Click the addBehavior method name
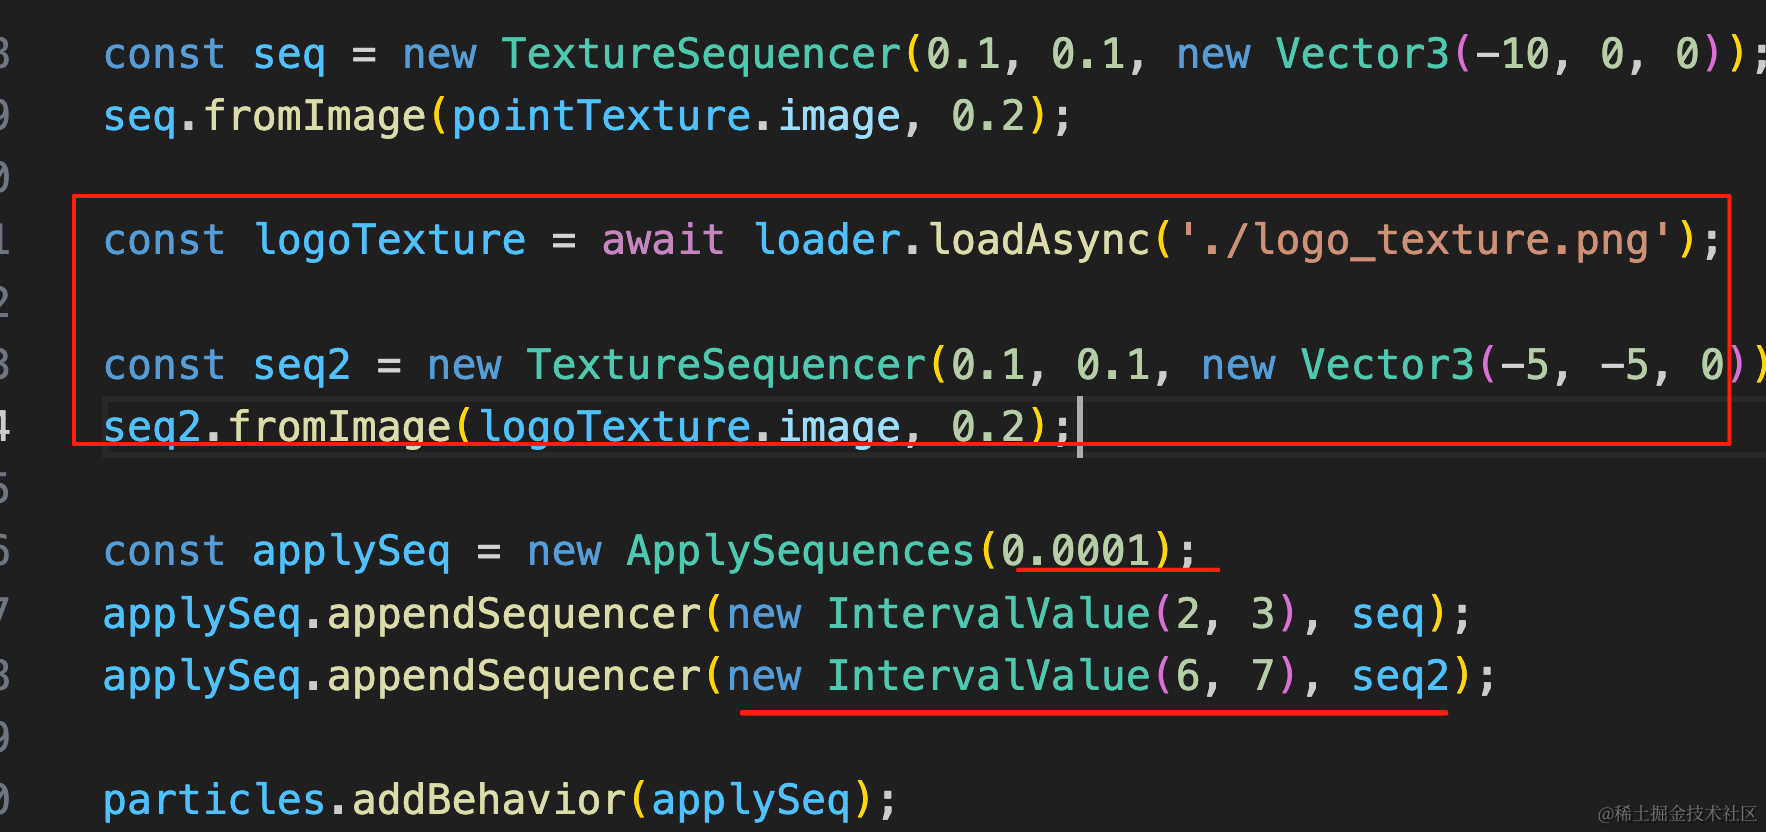The width and height of the screenshot is (1766, 832). click(x=490, y=800)
